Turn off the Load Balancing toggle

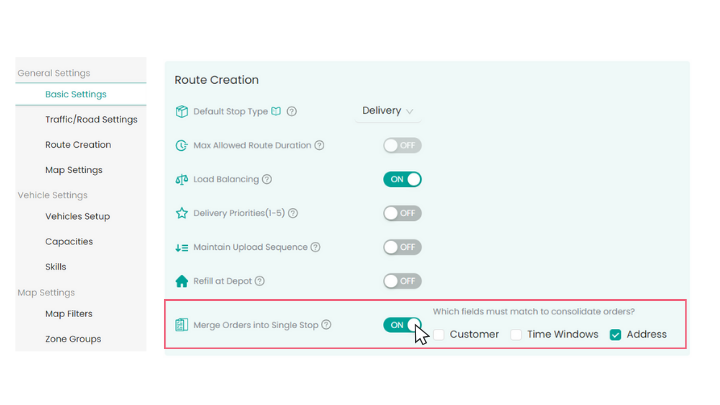click(x=402, y=179)
